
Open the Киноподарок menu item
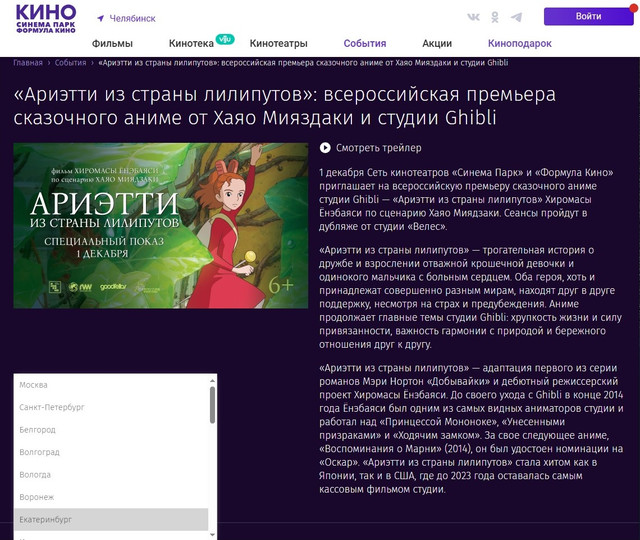(520, 43)
